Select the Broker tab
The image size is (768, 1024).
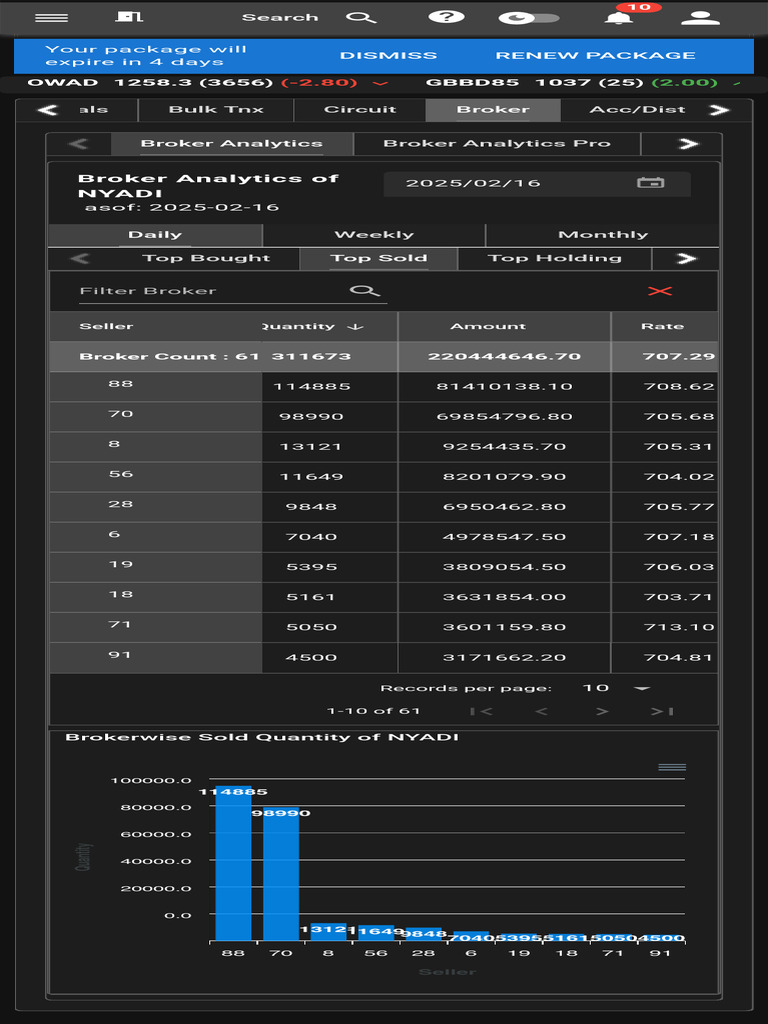493,110
